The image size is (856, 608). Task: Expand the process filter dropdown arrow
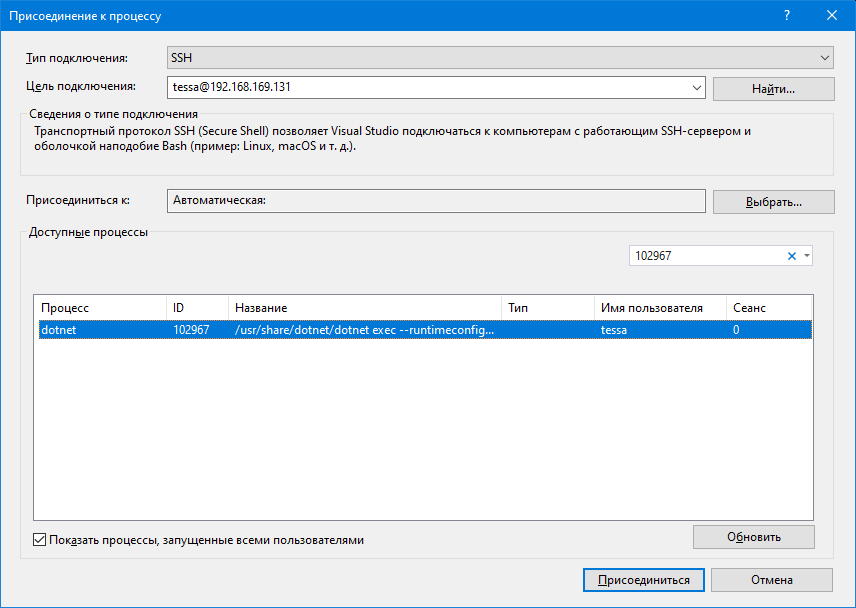[x=807, y=256]
